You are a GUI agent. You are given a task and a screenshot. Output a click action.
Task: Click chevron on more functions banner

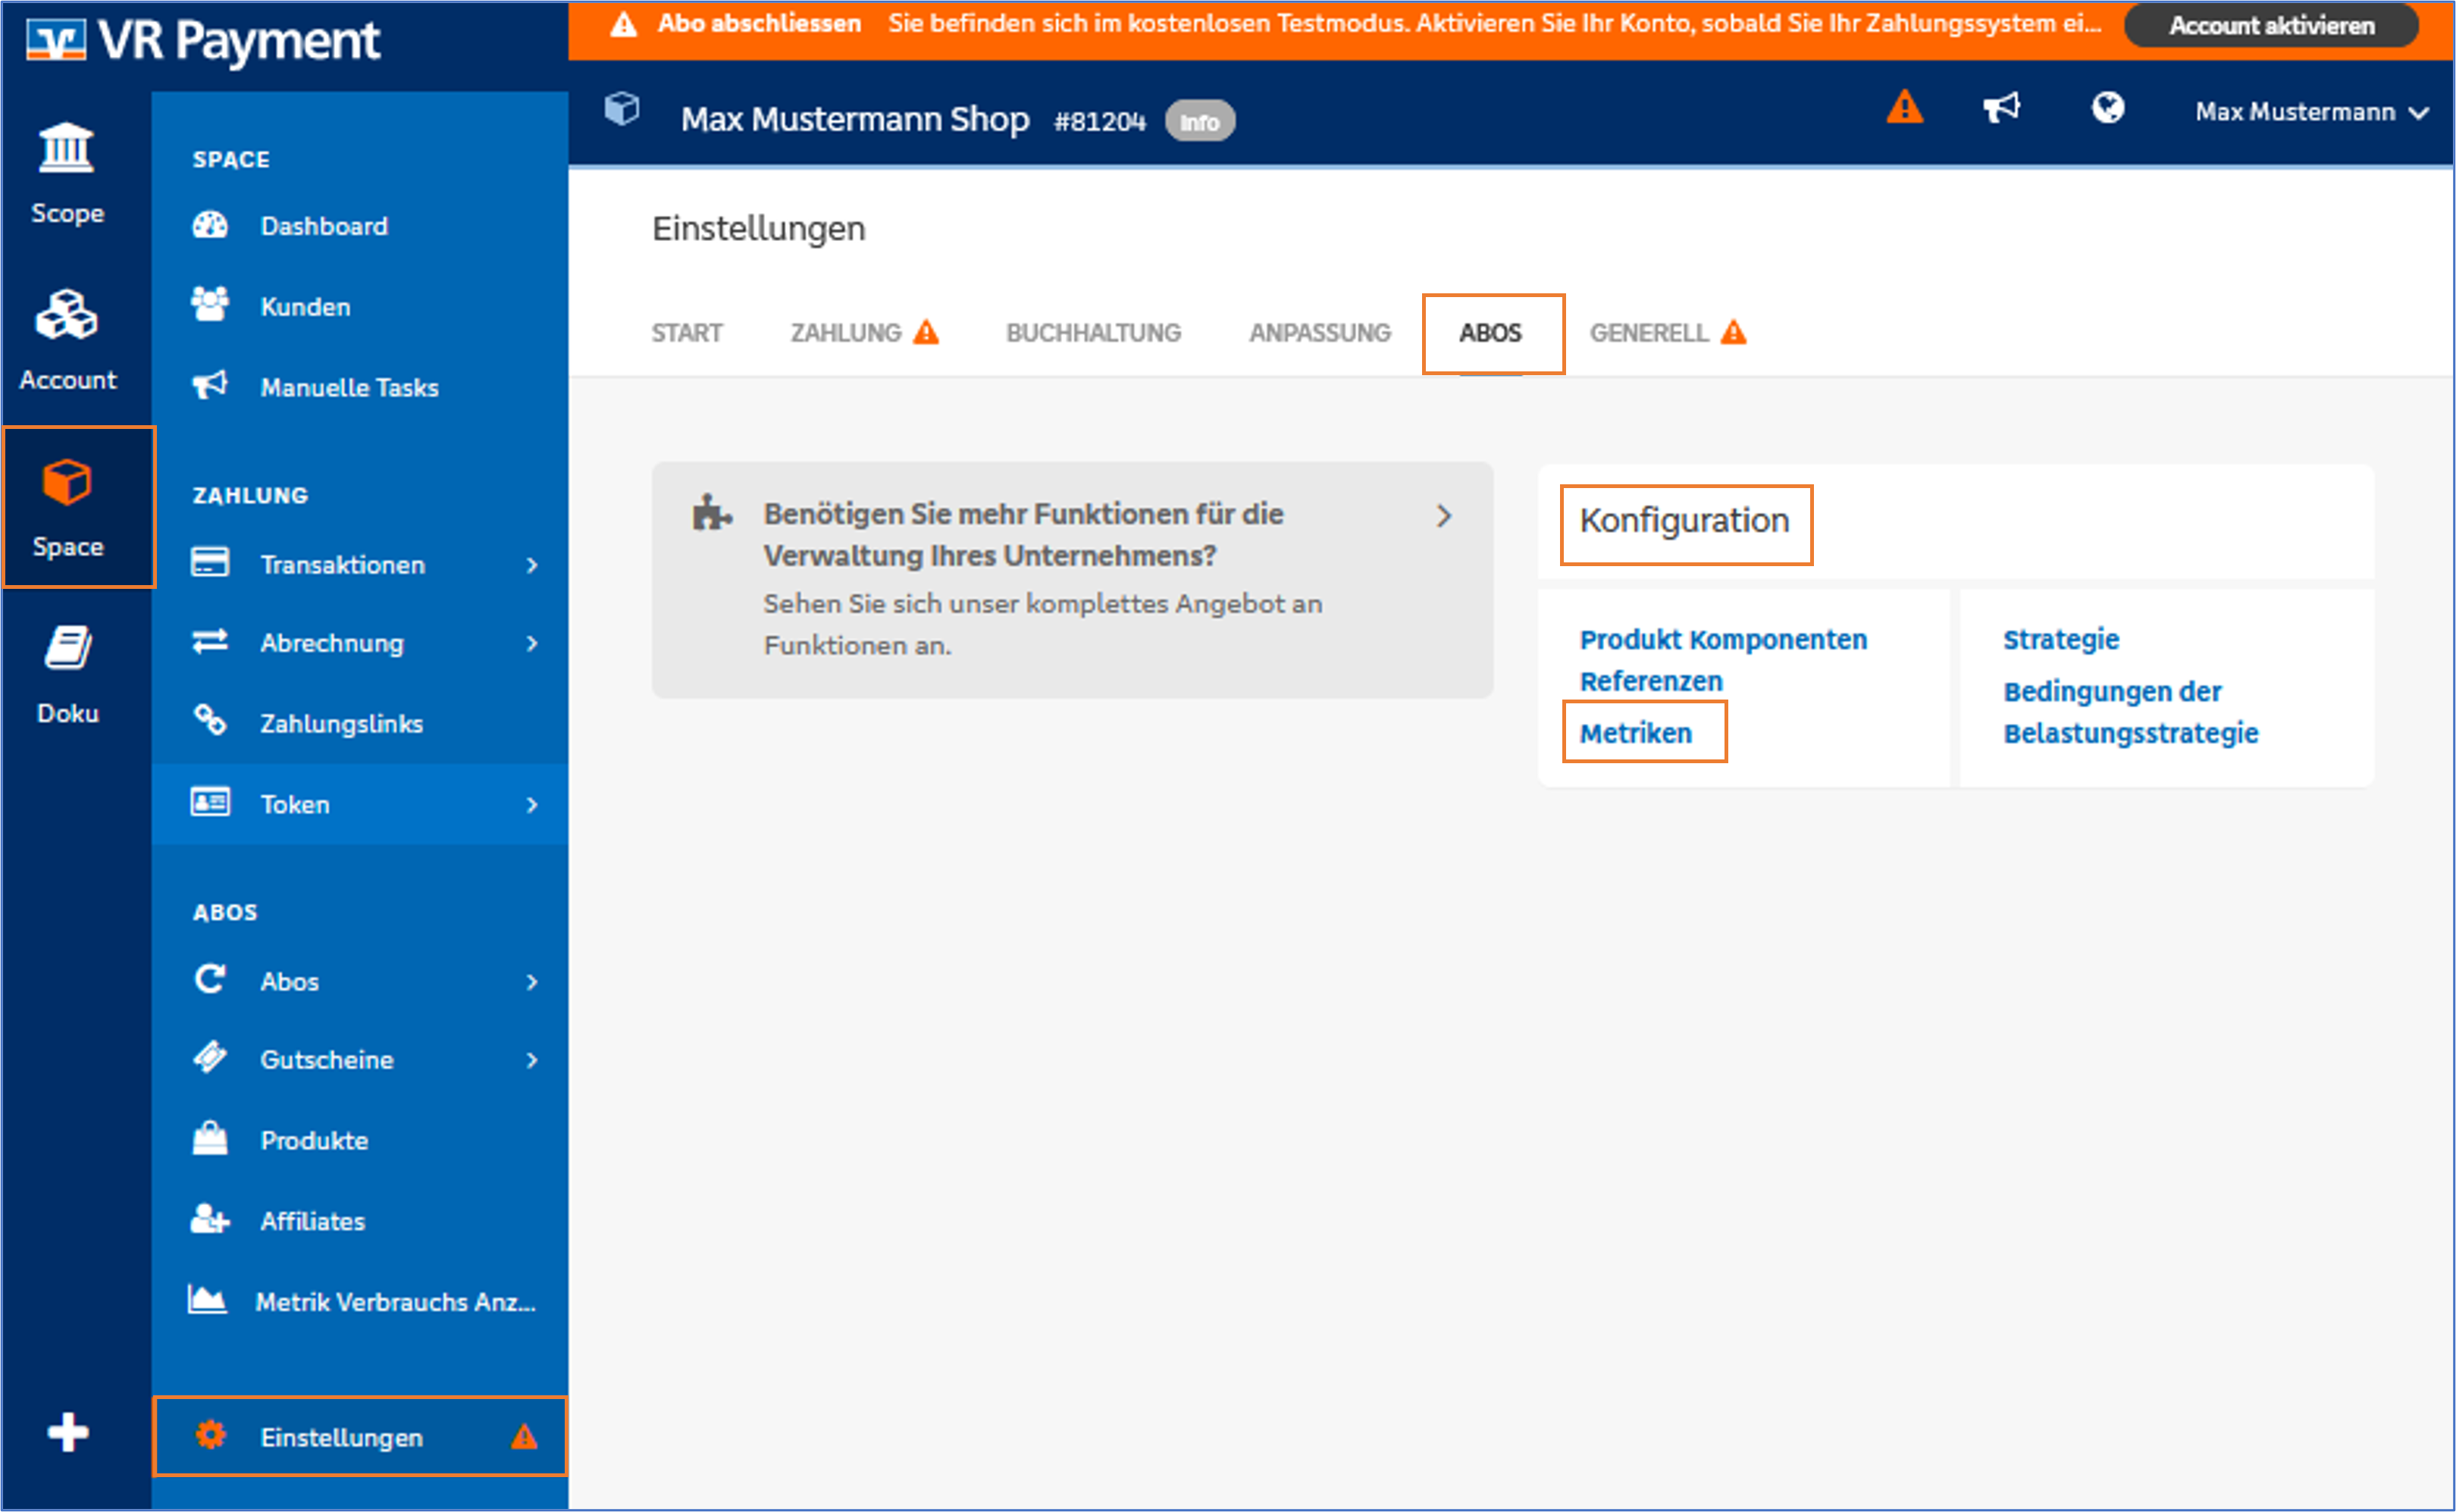point(1443,516)
